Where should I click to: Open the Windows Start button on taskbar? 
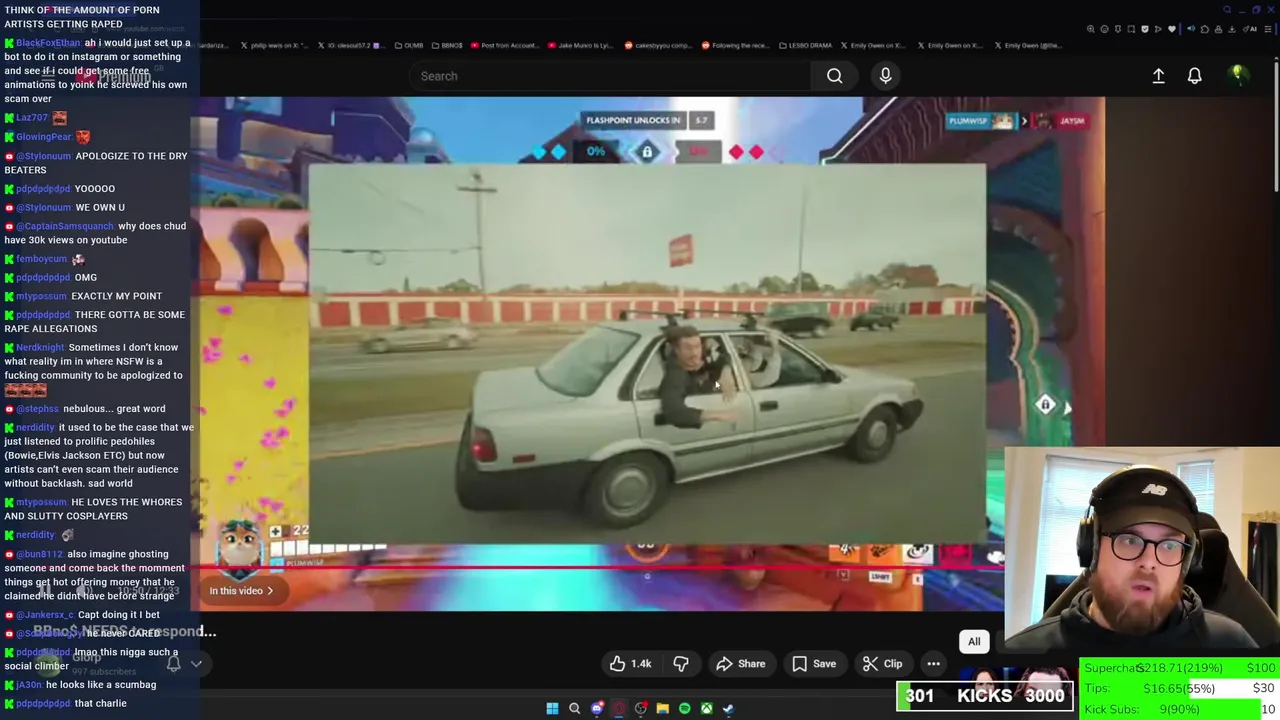pos(552,709)
